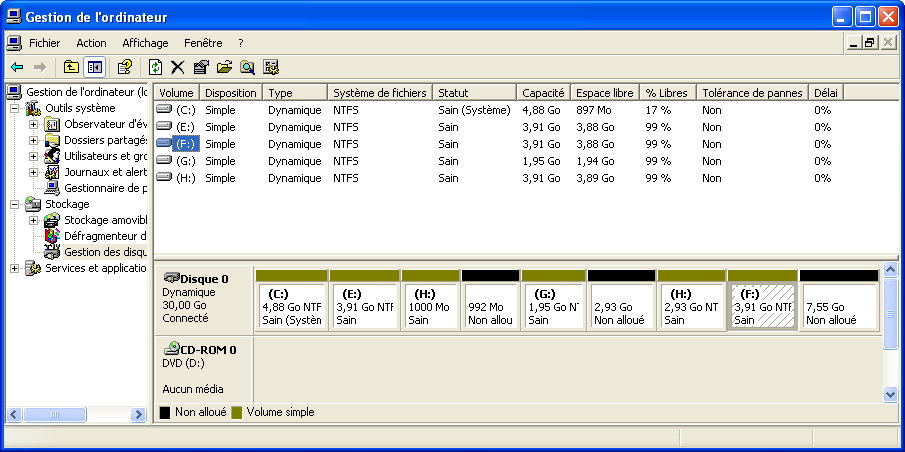Image resolution: width=905 pixels, height=452 pixels.
Task: Click the view settings toolbar icon at right
Action: point(271,68)
